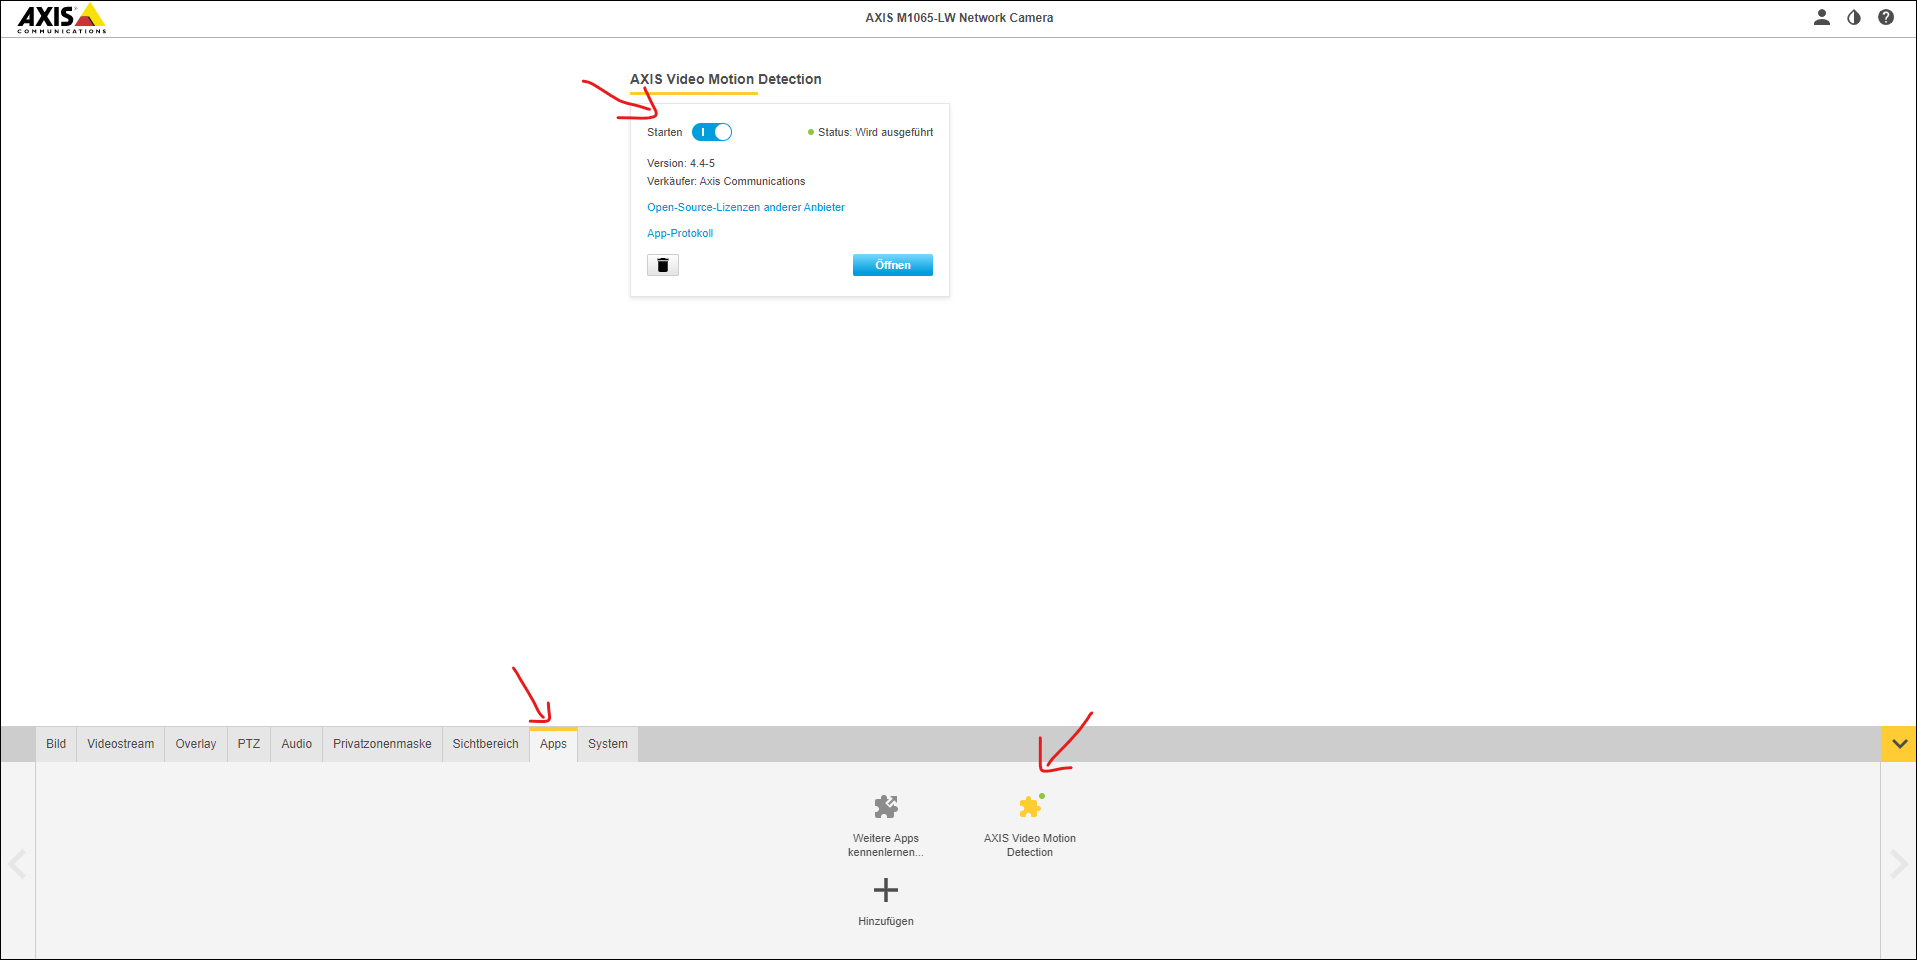Switch to the Bild tab
Screen dimensions: 1917x960
click(x=56, y=744)
